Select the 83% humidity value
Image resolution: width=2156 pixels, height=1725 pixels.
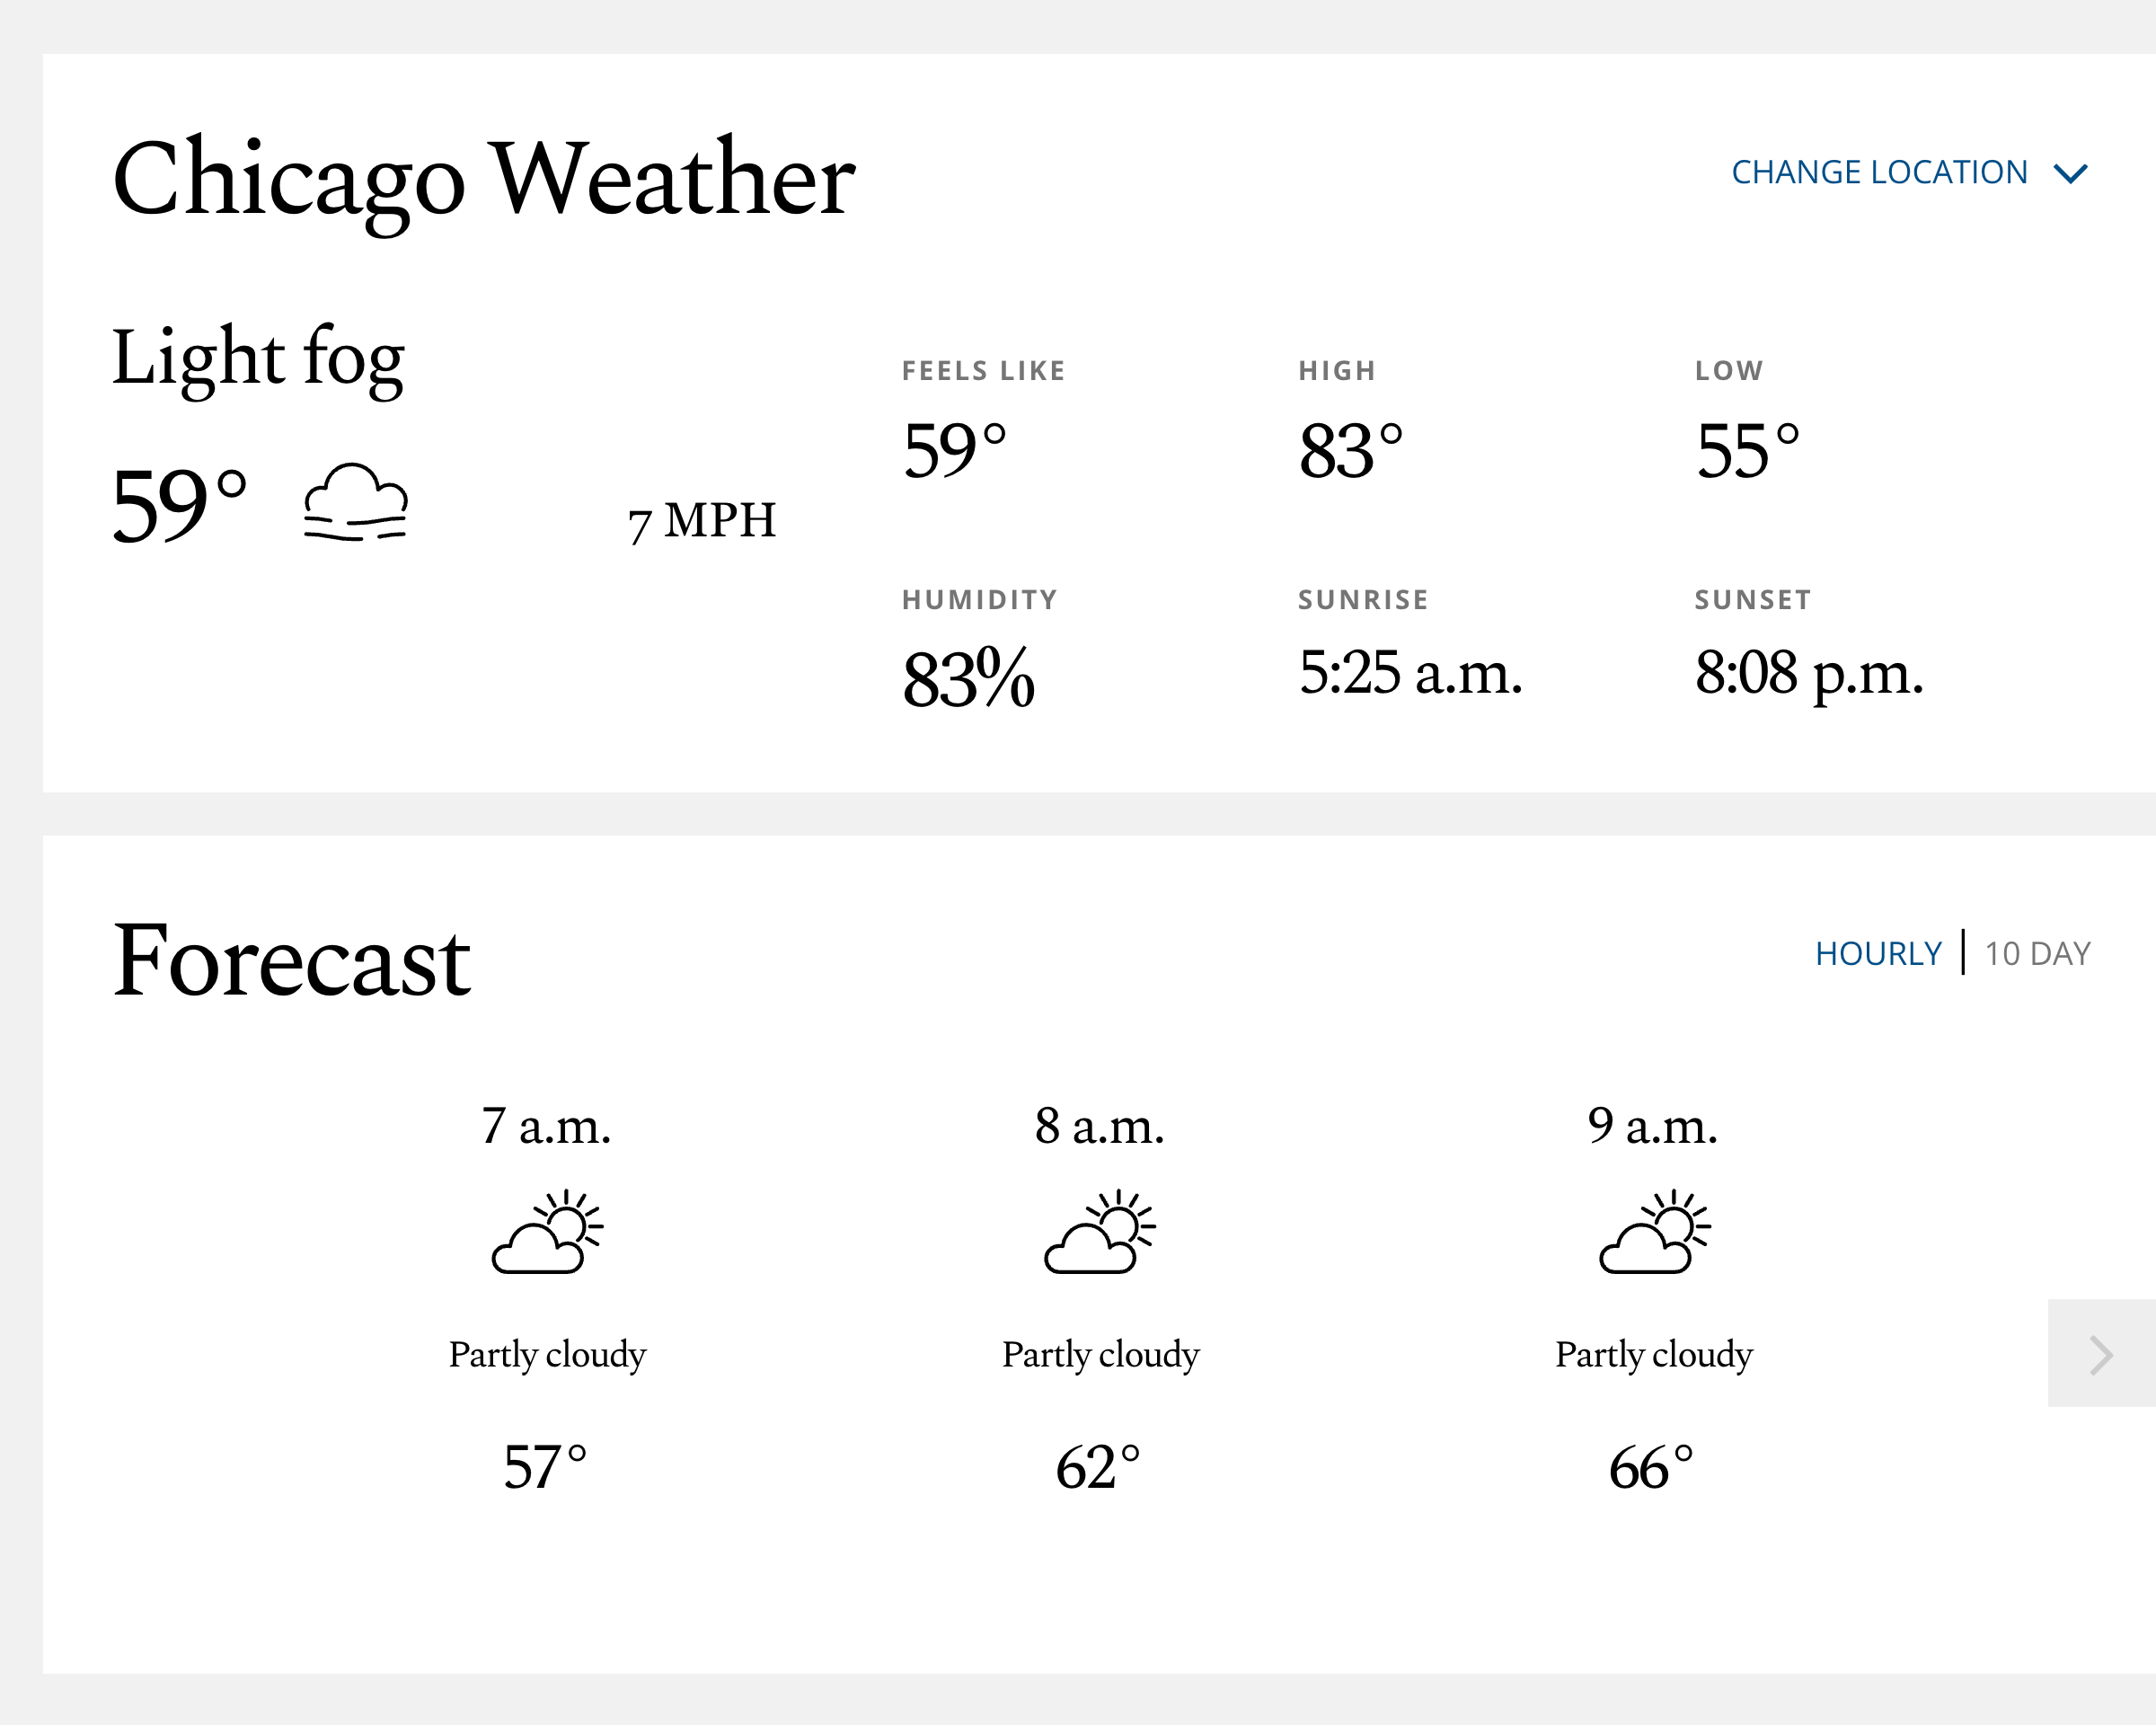coord(968,678)
